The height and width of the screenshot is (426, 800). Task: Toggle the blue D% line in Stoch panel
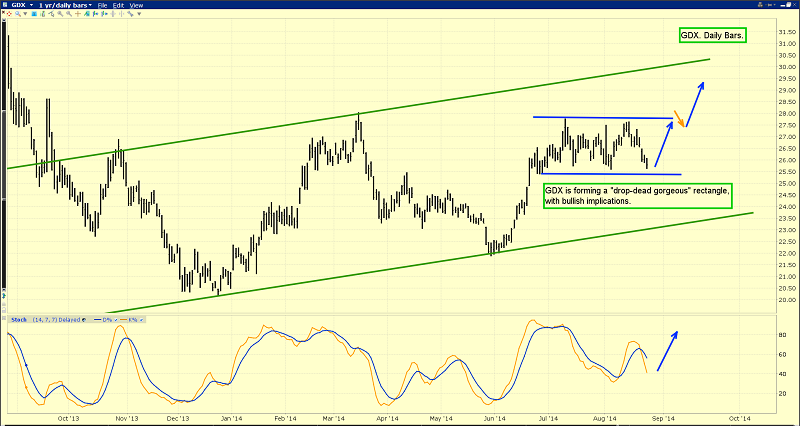click(105, 320)
